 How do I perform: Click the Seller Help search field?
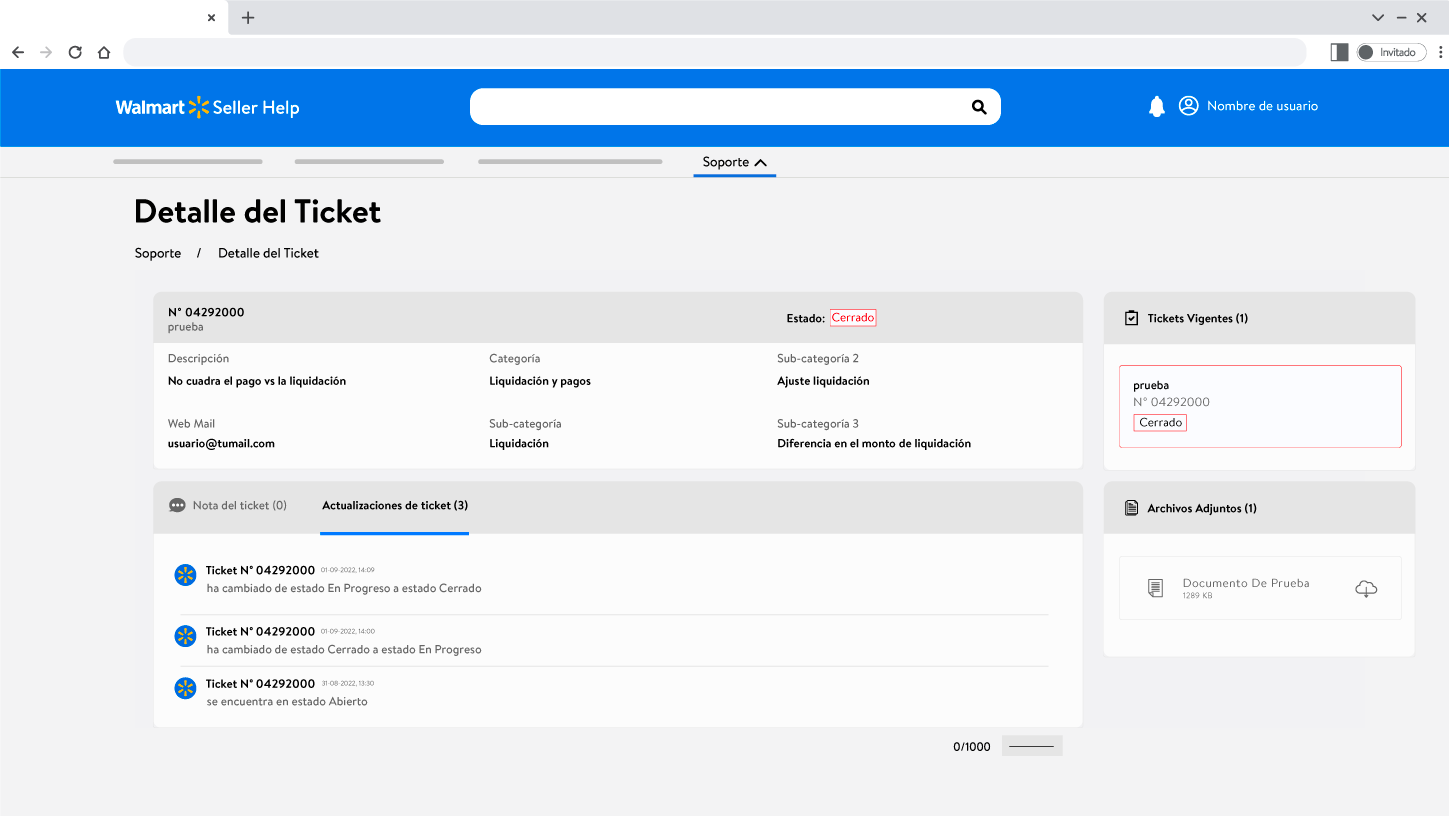(x=715, y=107)
